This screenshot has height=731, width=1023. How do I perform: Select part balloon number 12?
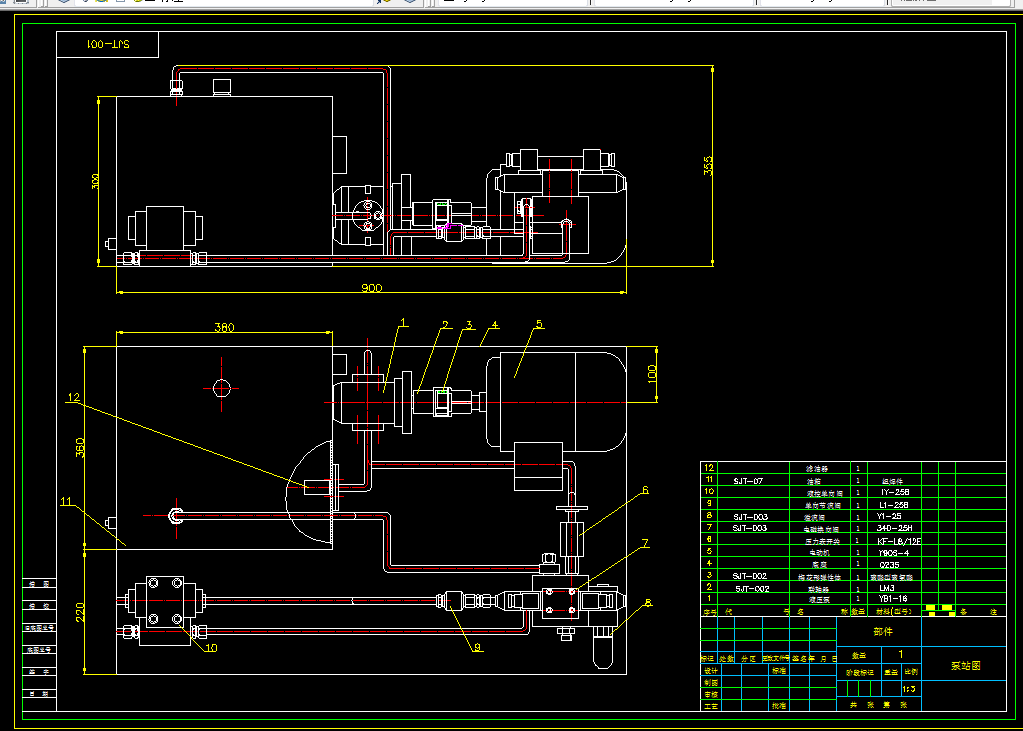[x=73, y=397]
